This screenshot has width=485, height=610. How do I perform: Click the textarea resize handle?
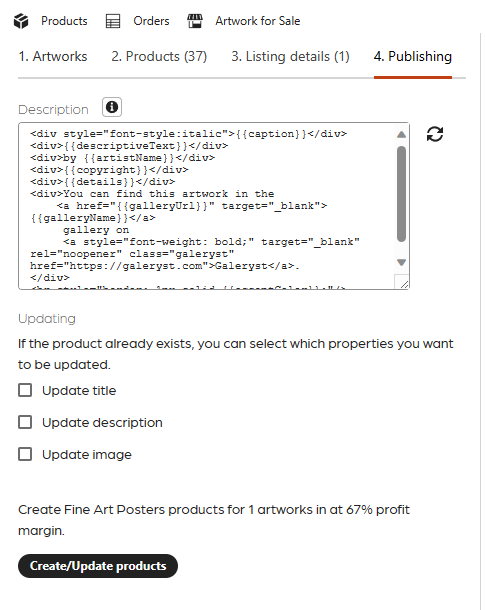[x=404, y=284]
